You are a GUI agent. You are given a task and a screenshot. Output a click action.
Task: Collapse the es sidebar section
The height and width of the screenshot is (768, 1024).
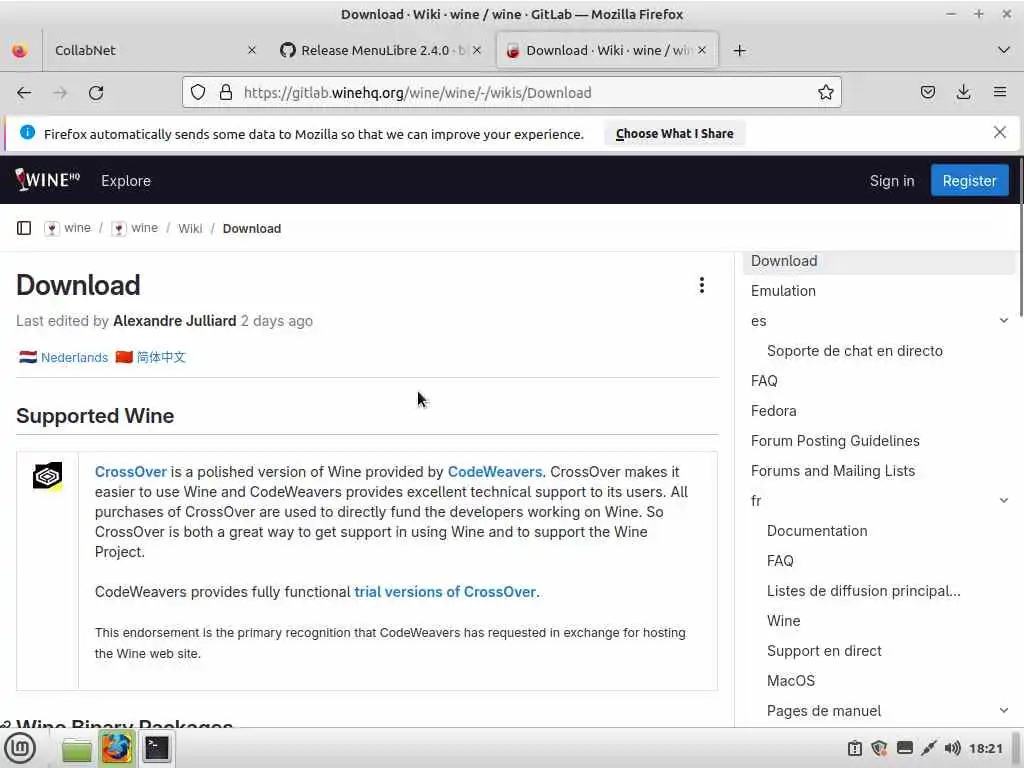(1004, 321)
